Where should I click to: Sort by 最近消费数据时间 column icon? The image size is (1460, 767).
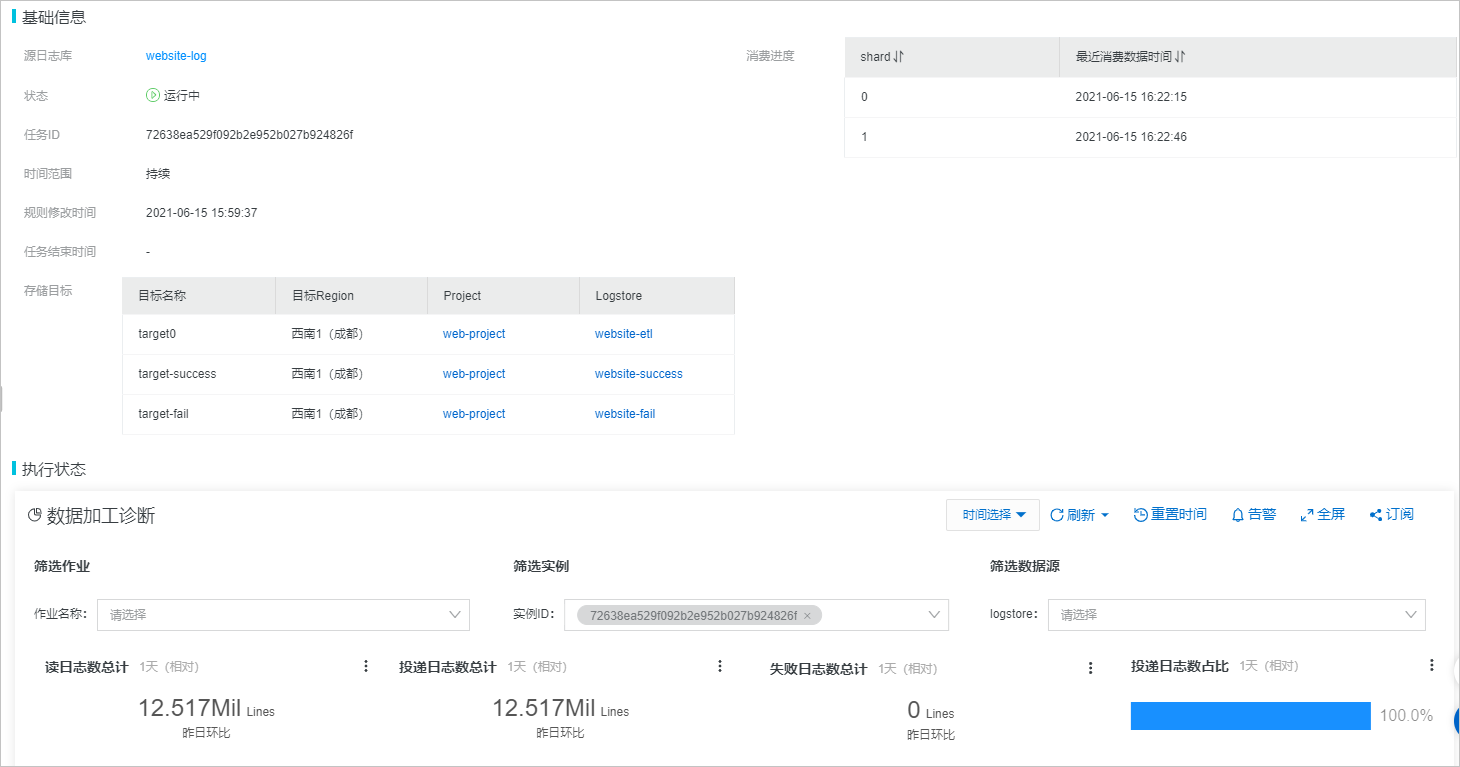tap(1181, 57)
